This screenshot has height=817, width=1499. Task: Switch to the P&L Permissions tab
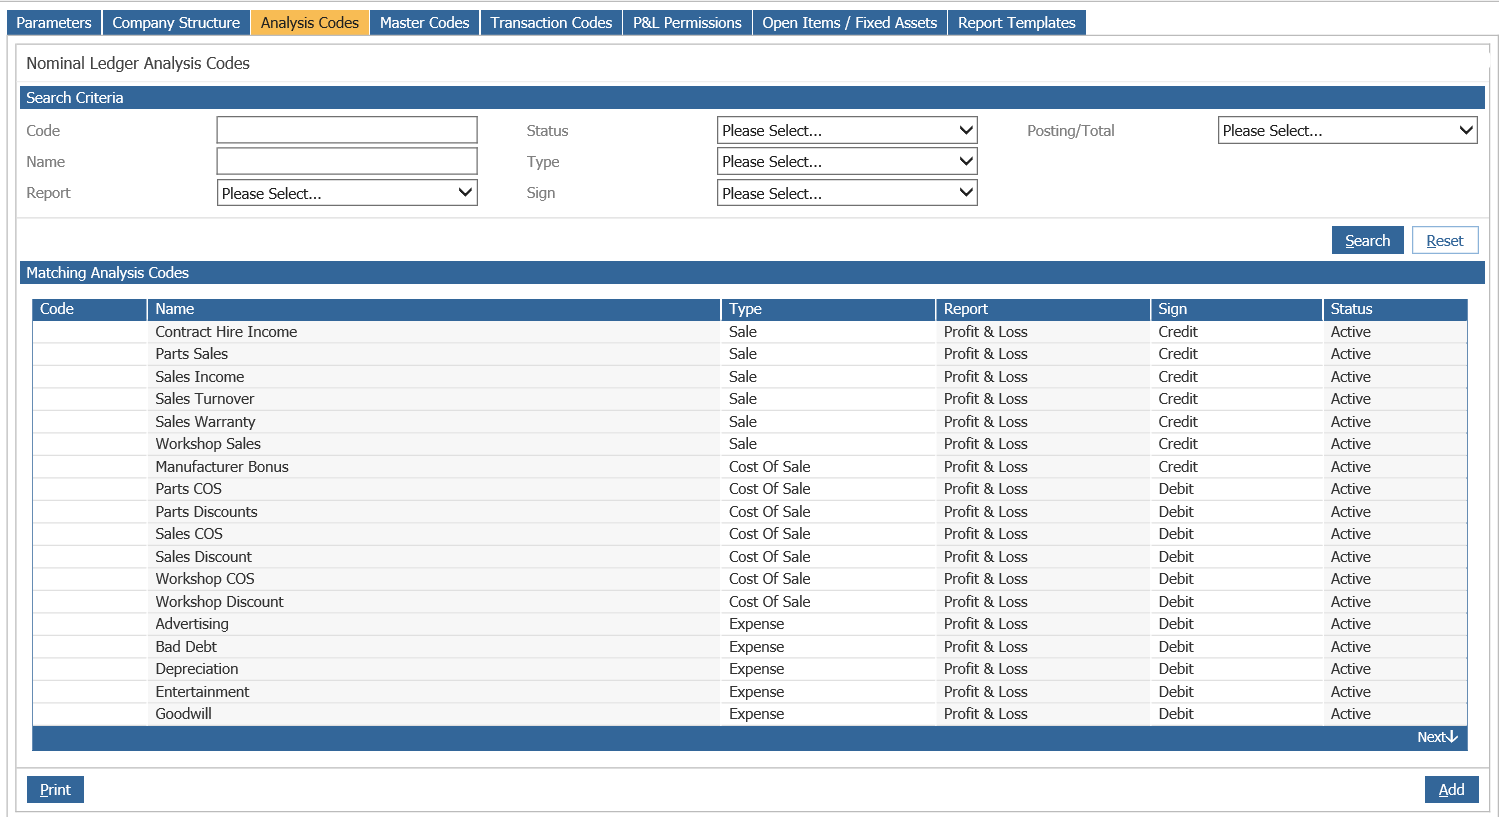click(x=687, y=22)
